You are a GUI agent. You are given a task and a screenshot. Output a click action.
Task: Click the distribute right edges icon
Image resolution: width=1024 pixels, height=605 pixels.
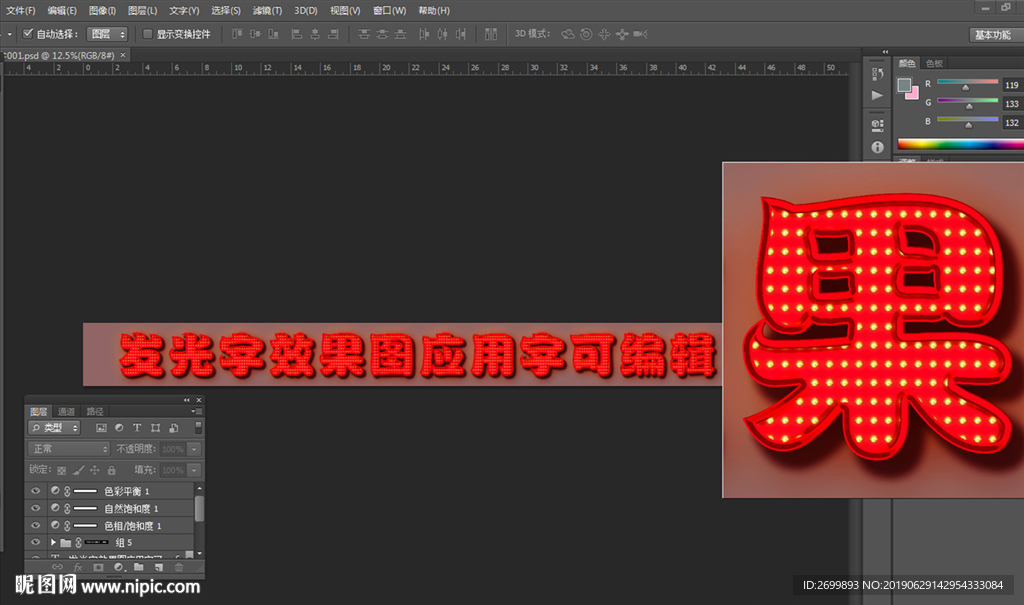coord(460,33)
